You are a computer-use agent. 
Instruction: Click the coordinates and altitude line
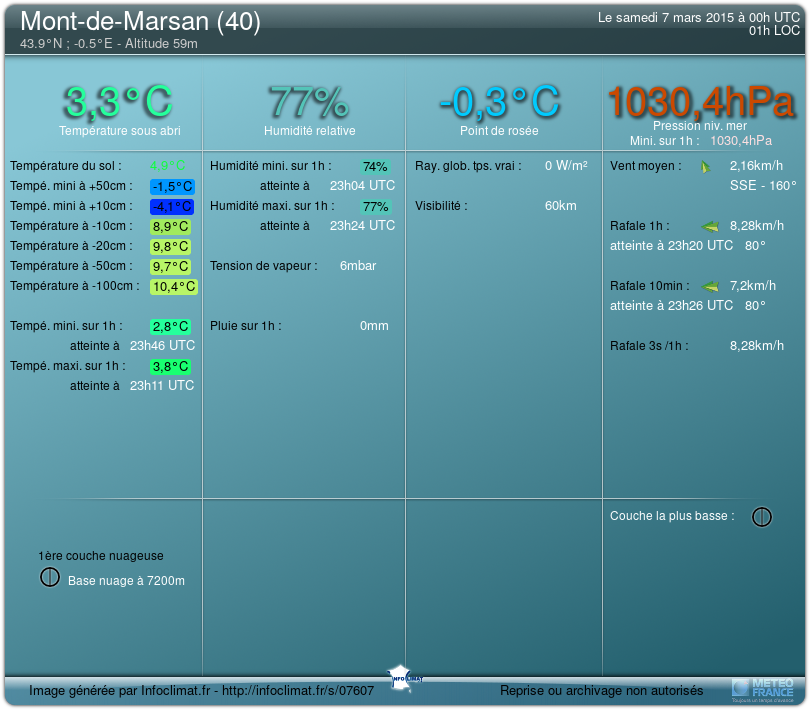pyautogui.click(x=108, y=44)
